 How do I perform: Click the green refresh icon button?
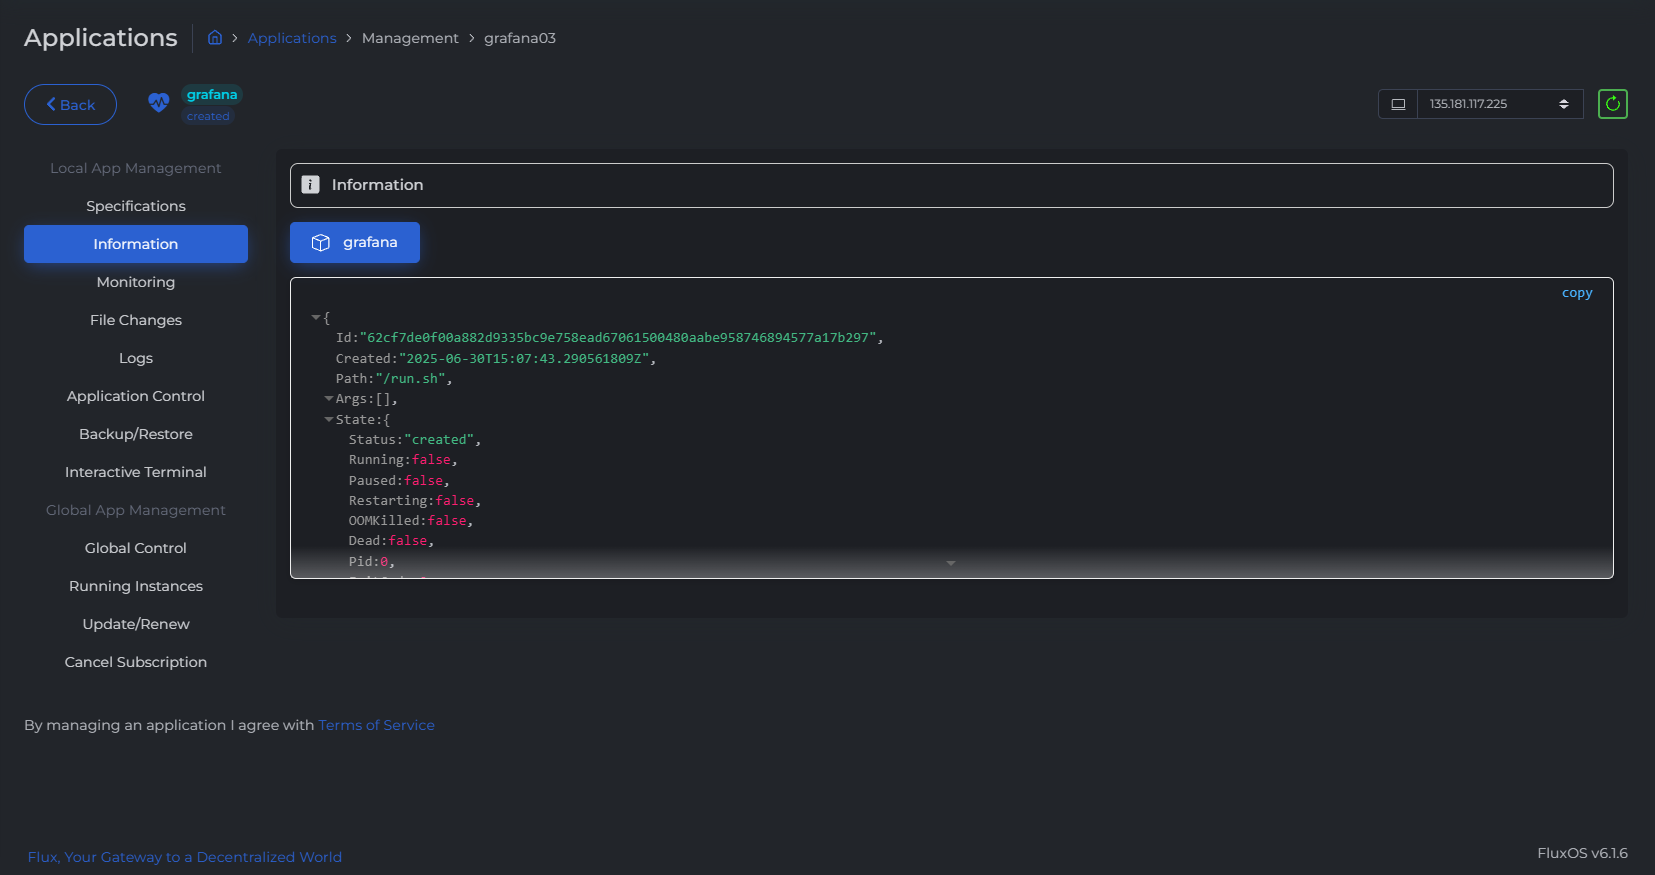click(1612, 104)
